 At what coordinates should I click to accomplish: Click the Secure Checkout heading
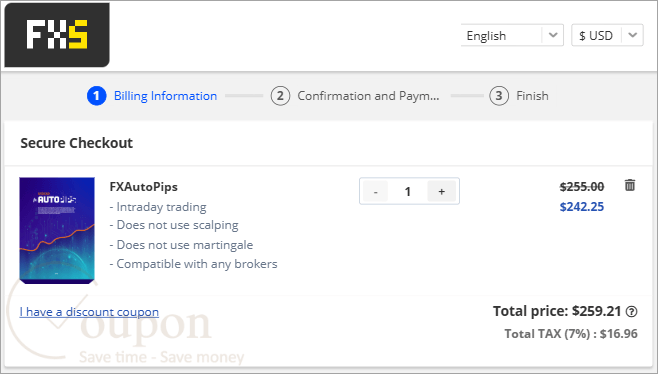click(x=76, y=143)
